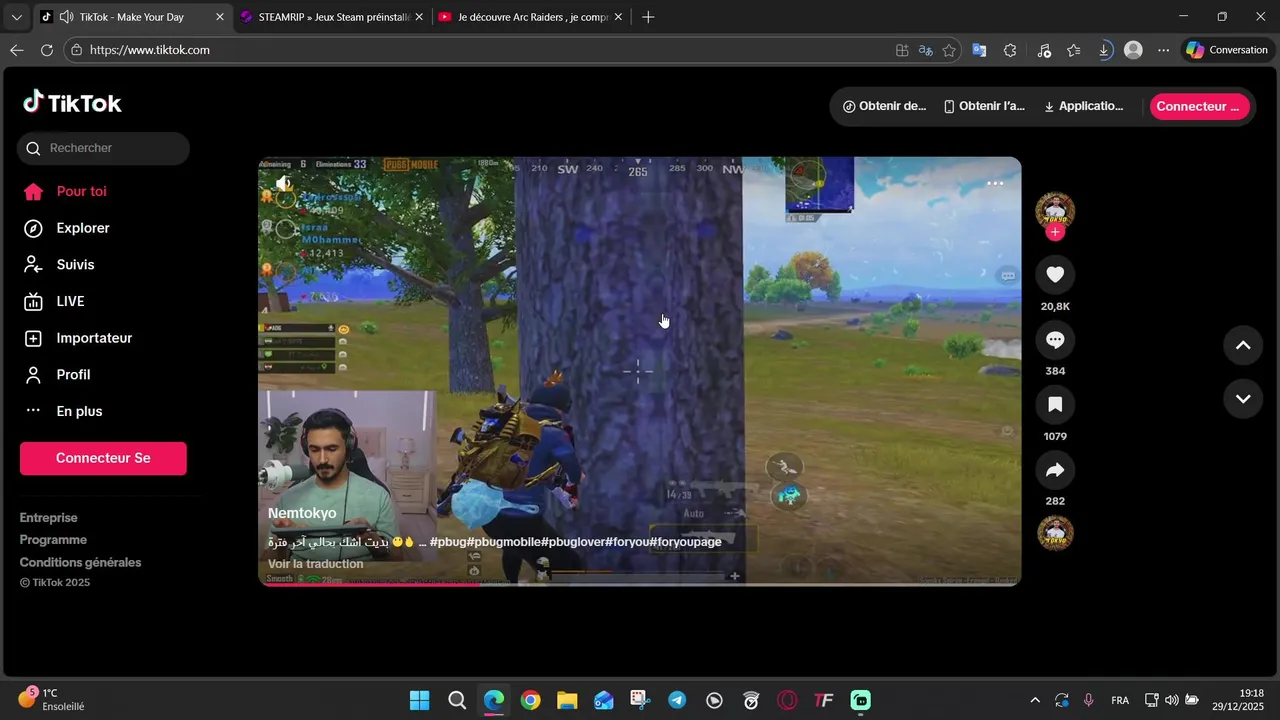Viewport: 1280px width, 720px height.
Task: Open the browser profile avatar
Action: coord(1133,50)
